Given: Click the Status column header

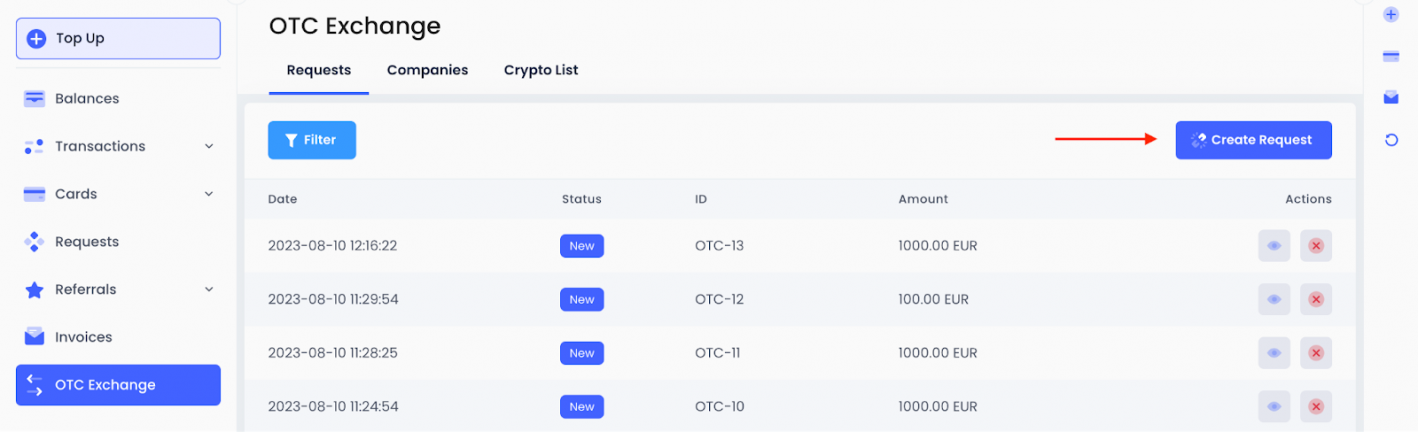Looking at the screenshot, I should click(582, 199).
